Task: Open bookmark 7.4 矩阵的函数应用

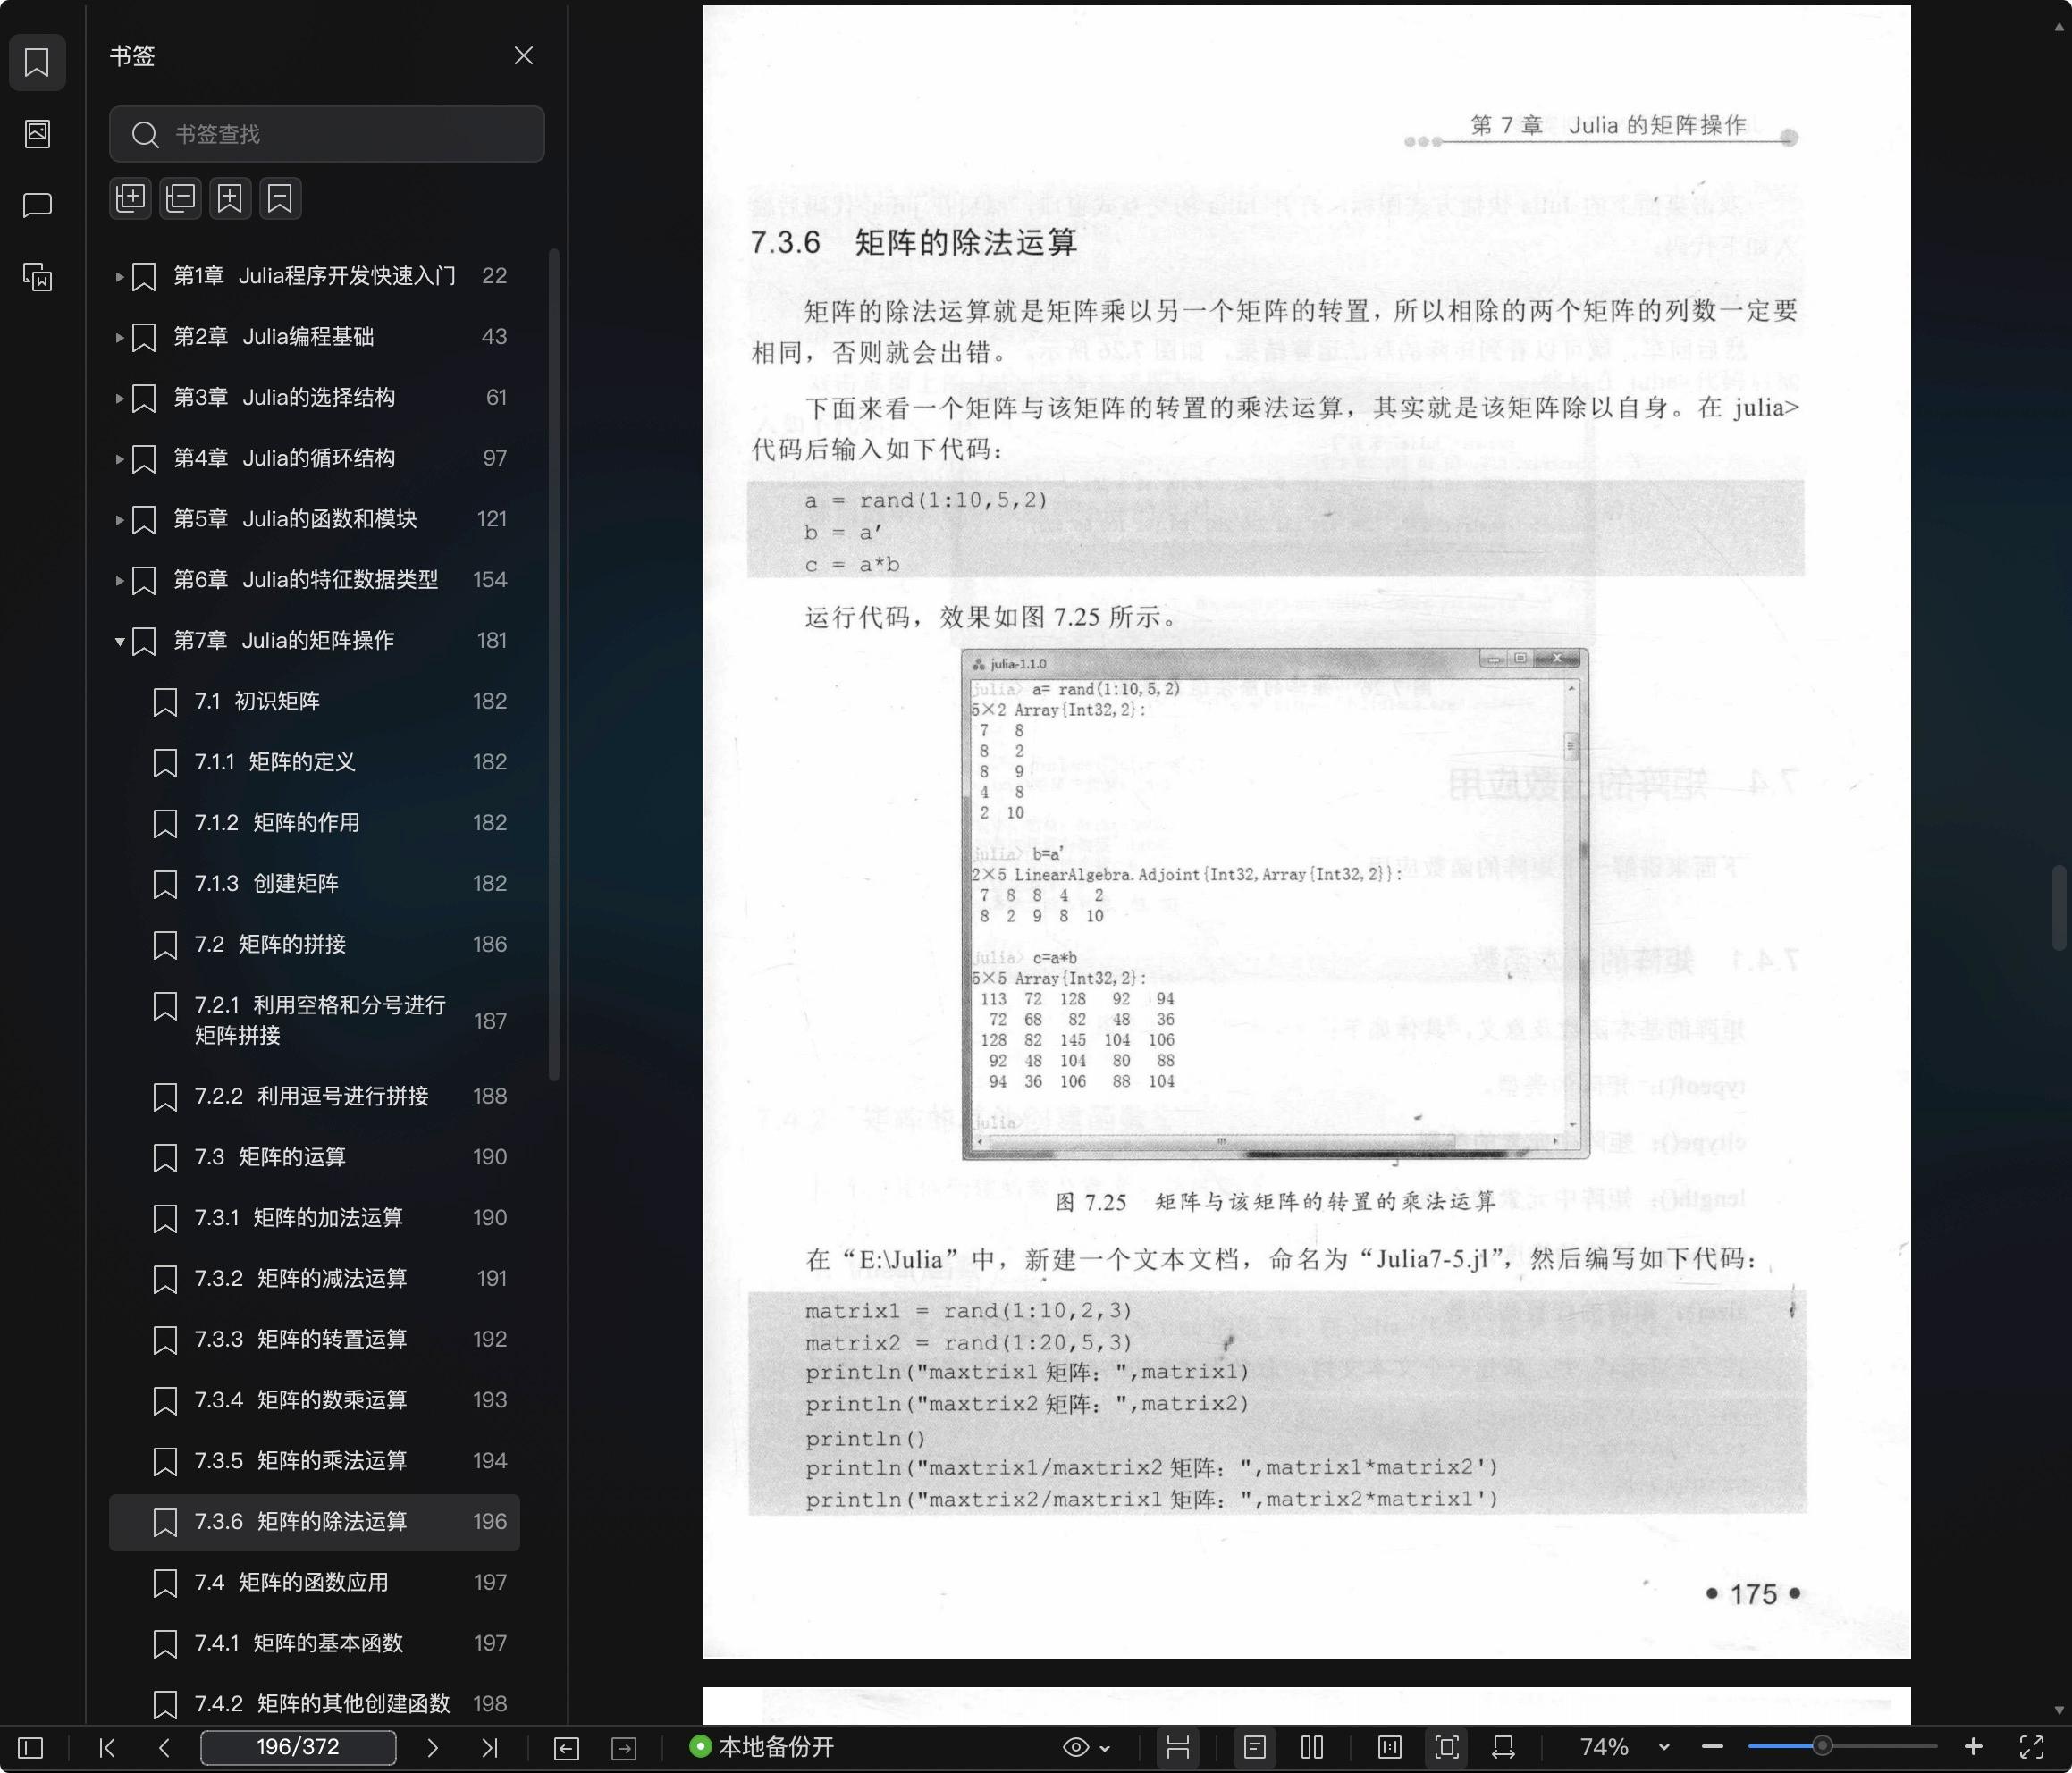Action: click(314, 1583)
